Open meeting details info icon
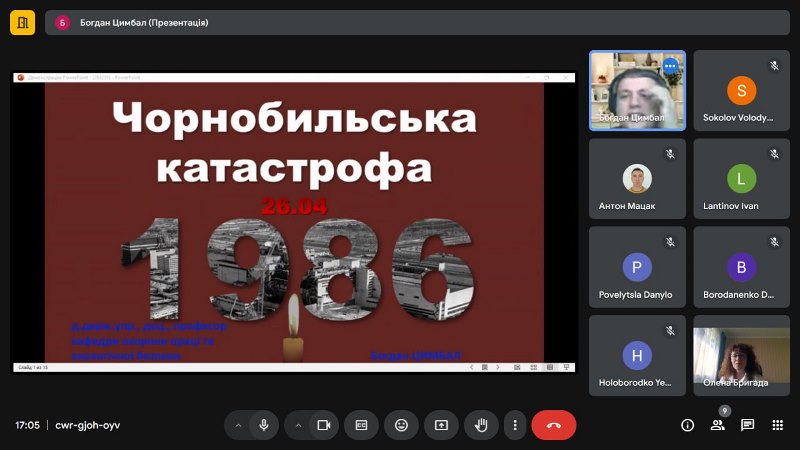This screenshot has width=800, height=450. (x=687, y=425)
